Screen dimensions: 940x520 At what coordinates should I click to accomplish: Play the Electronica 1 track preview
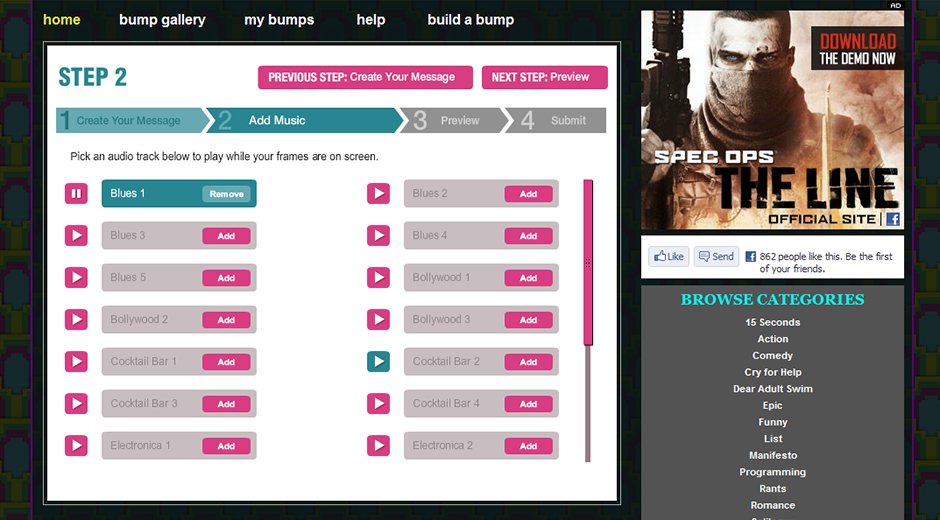(x=77, y=446)
